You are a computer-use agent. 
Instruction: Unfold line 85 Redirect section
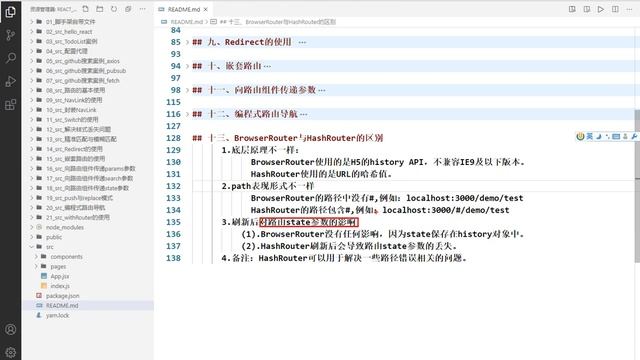pyautogui.click(x=187, y=42)
